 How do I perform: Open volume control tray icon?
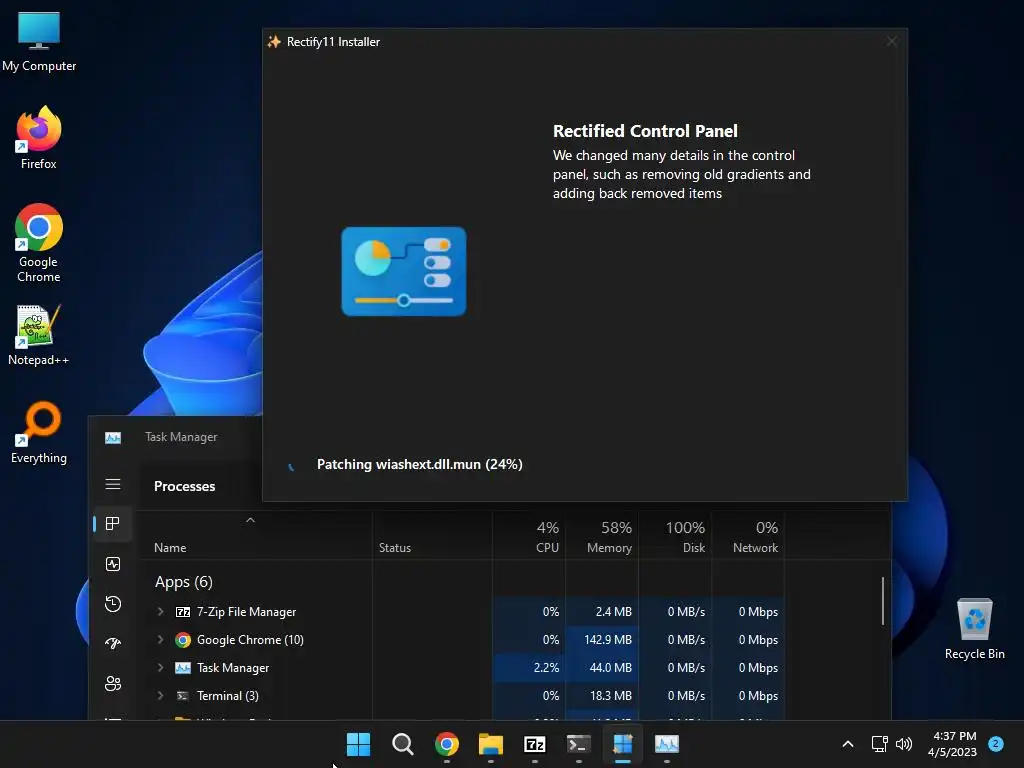tap(904, 744)
